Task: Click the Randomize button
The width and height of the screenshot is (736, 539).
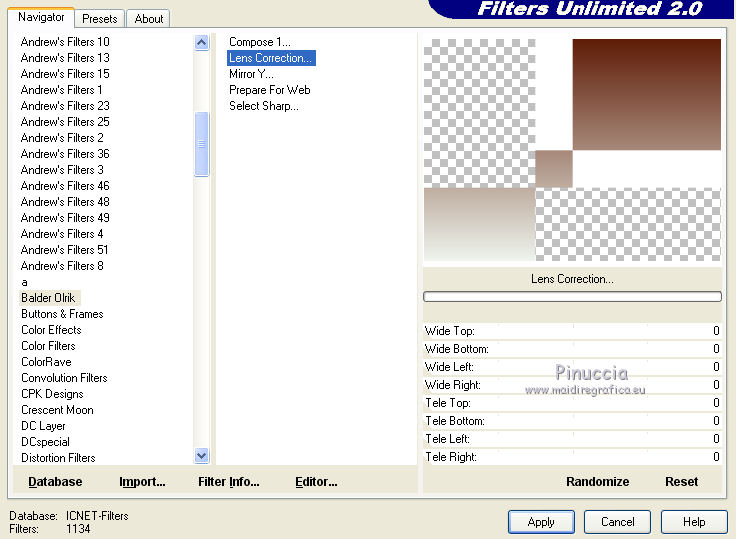Action: (598, 482)
